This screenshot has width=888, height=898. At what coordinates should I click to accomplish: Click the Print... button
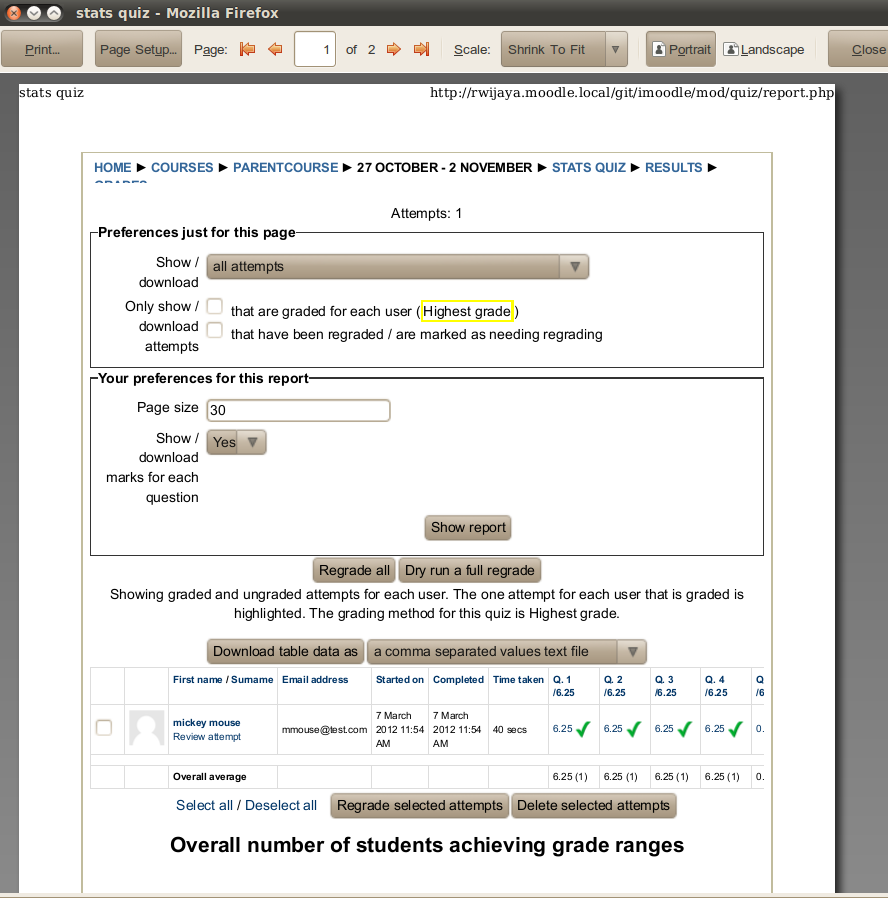click(42, 49)
